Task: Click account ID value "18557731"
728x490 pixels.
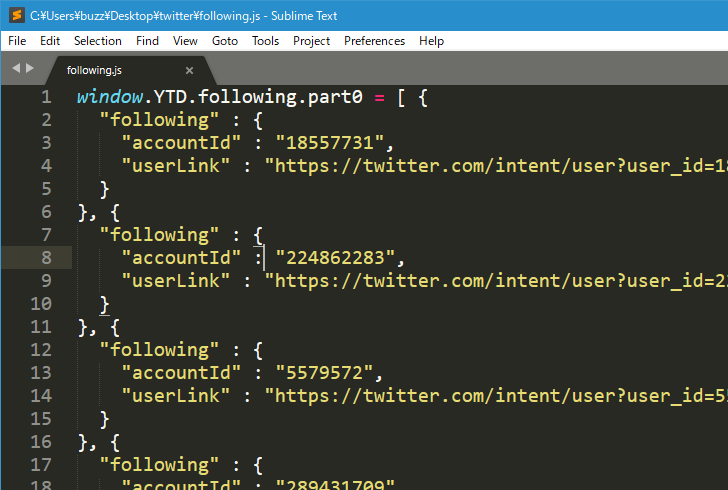Action: pos(329,143)
